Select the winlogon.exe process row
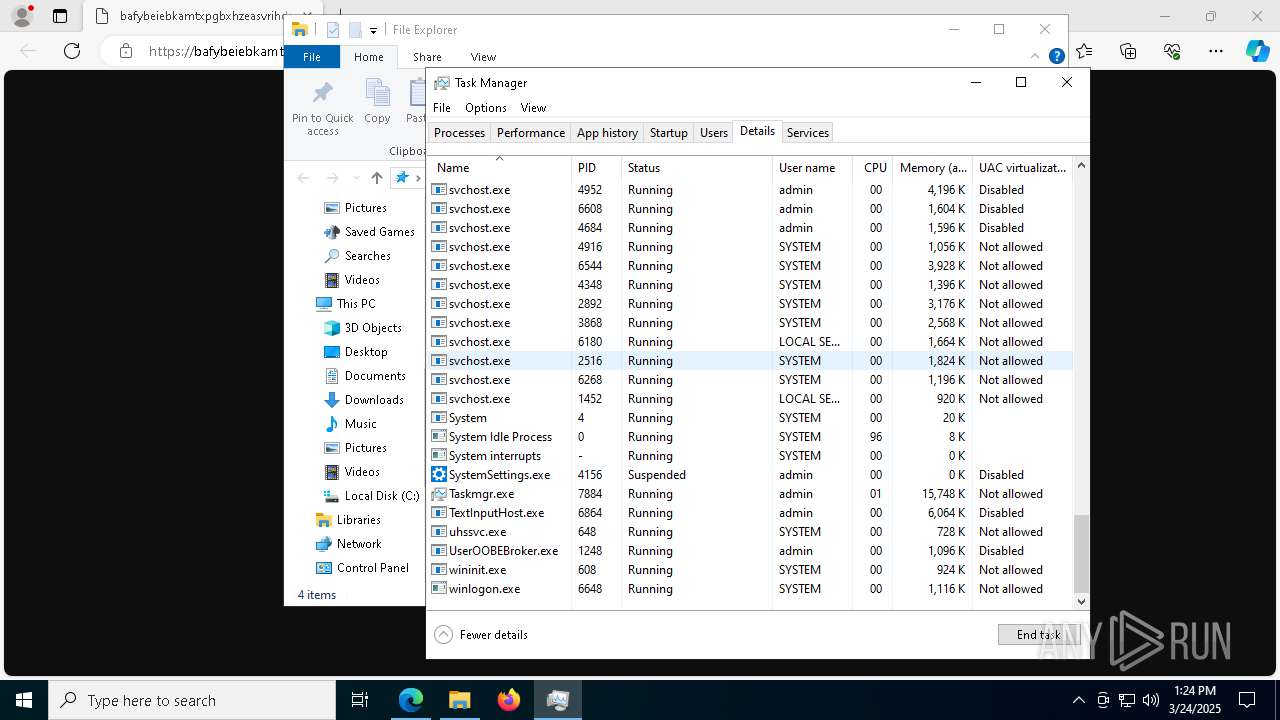The width and height of the screenshot is (1280, 720). [751, 589]
